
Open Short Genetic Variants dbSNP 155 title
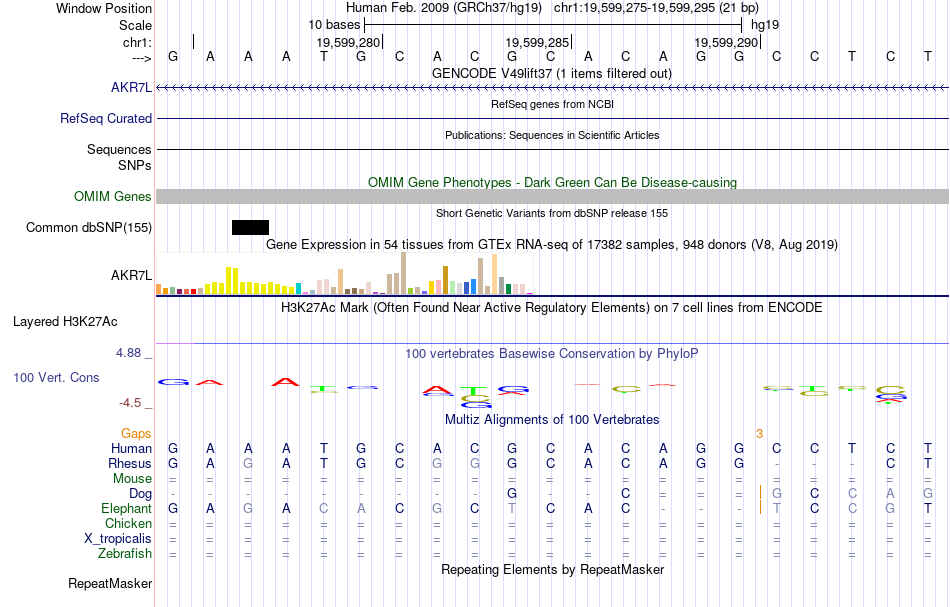click(x=552, y=213)
